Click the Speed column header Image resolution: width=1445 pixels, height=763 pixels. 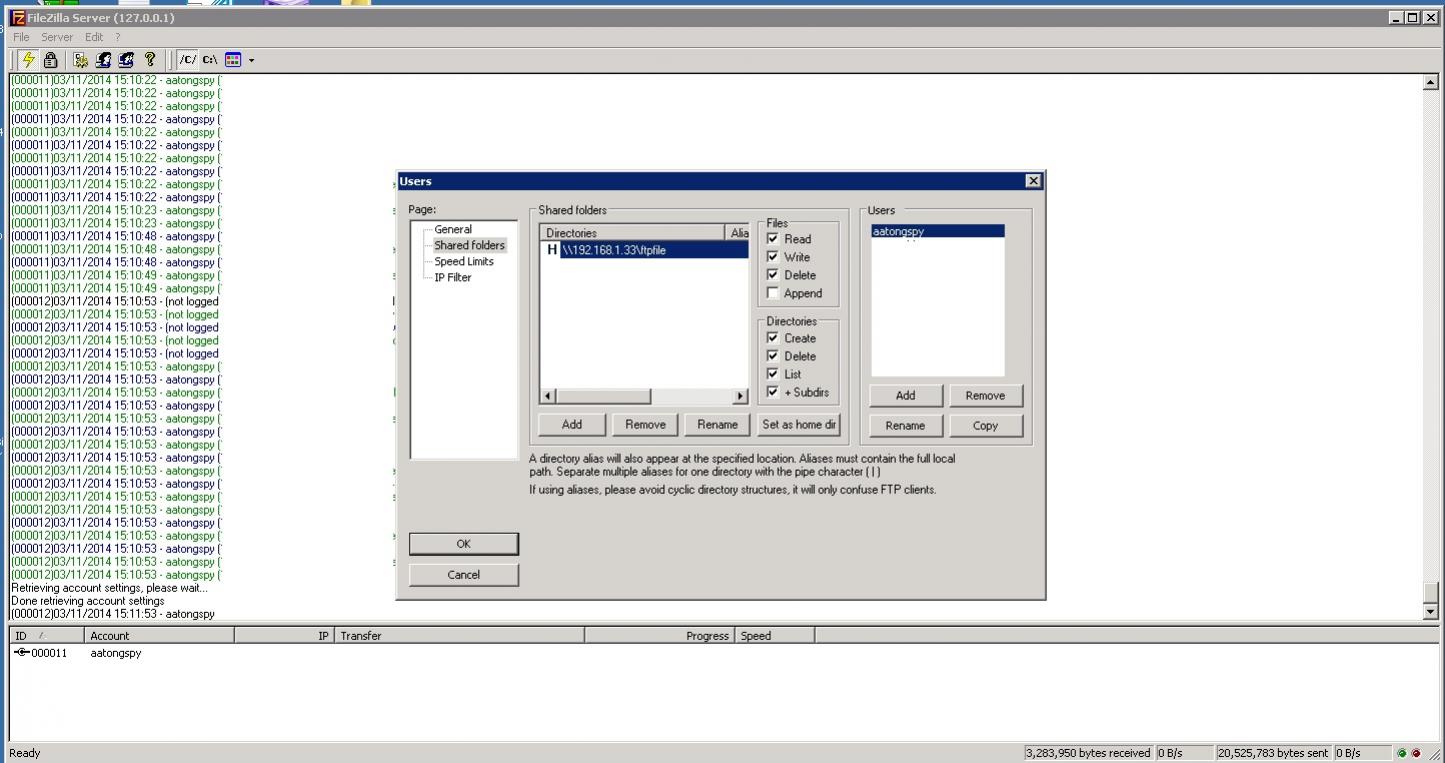coord(774,635)
